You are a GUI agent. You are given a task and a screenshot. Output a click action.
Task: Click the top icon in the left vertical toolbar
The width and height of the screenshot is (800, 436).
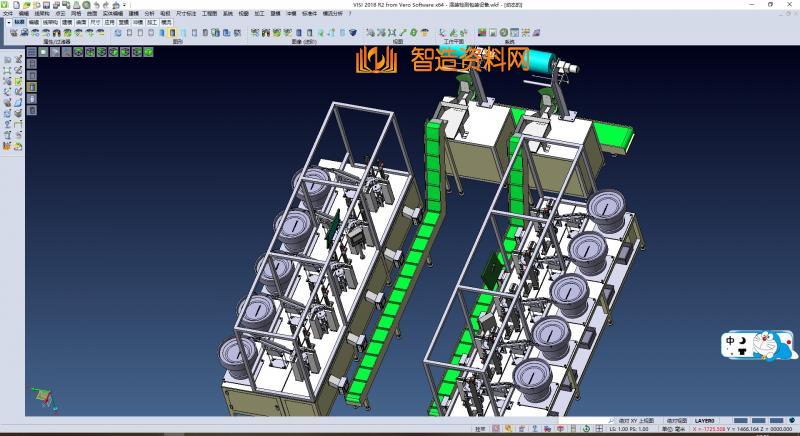coord(8,60)
